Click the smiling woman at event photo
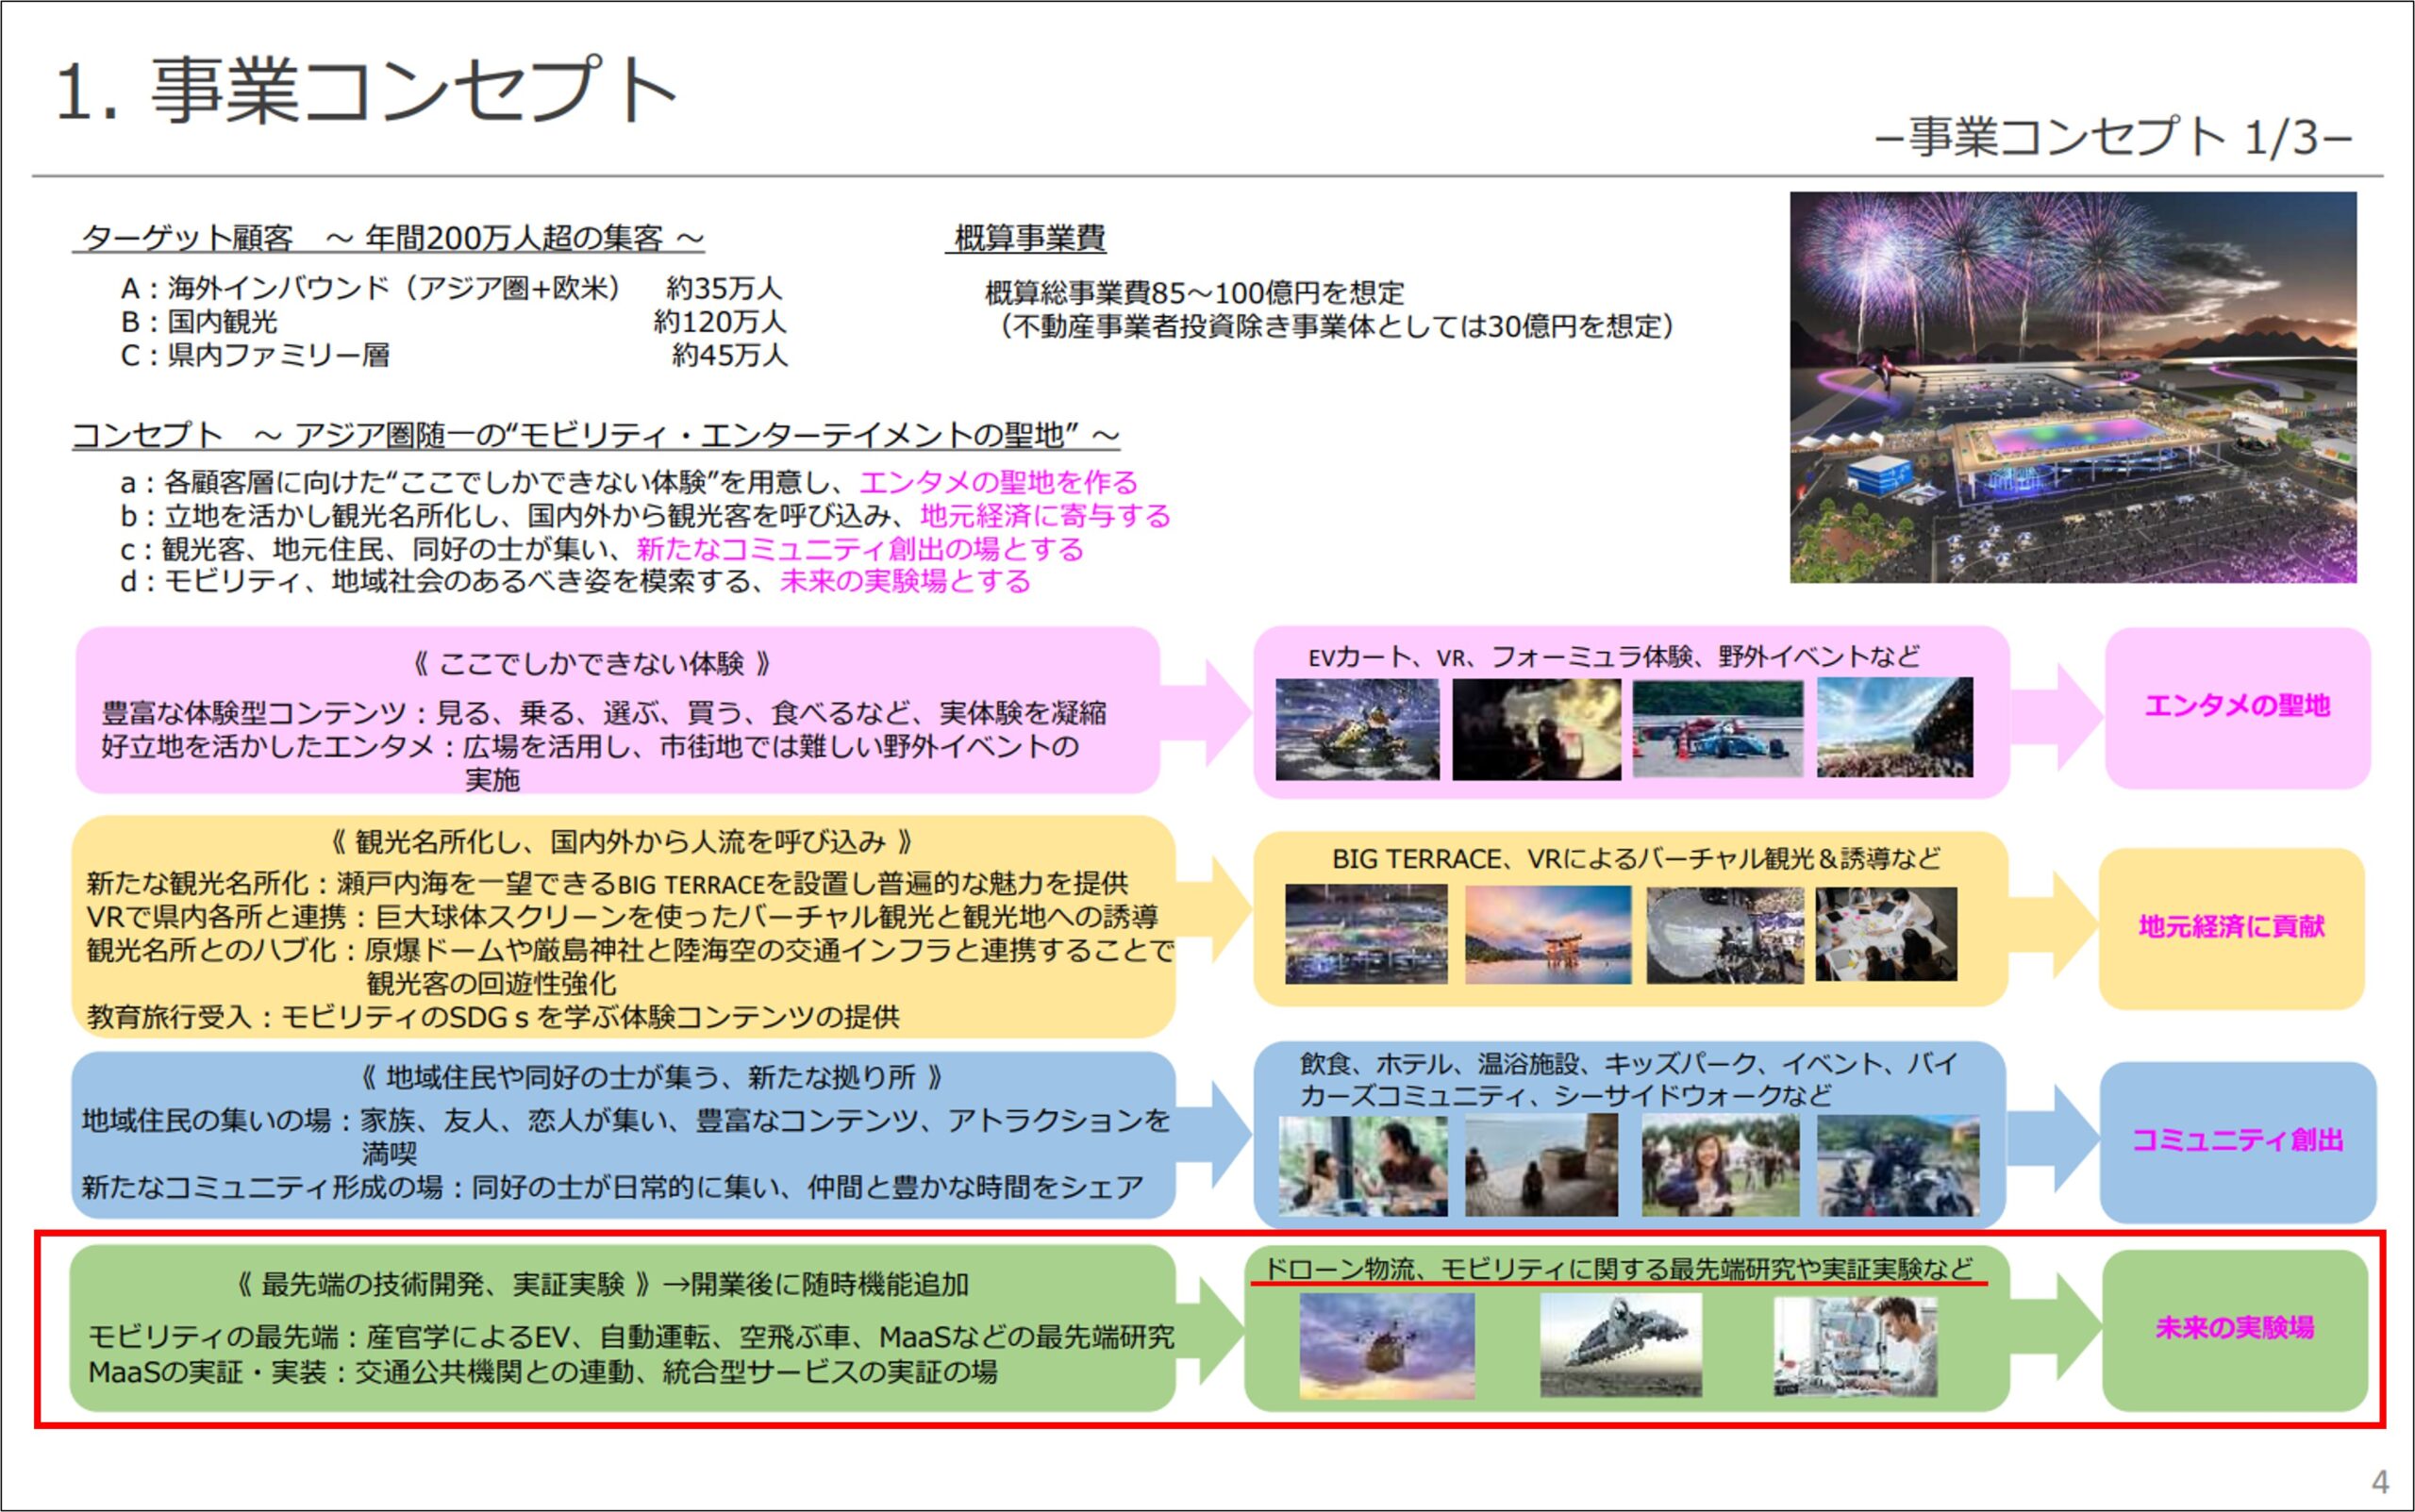The width and height of the screenshot is (2415, 1512). click(1720, 1166)
